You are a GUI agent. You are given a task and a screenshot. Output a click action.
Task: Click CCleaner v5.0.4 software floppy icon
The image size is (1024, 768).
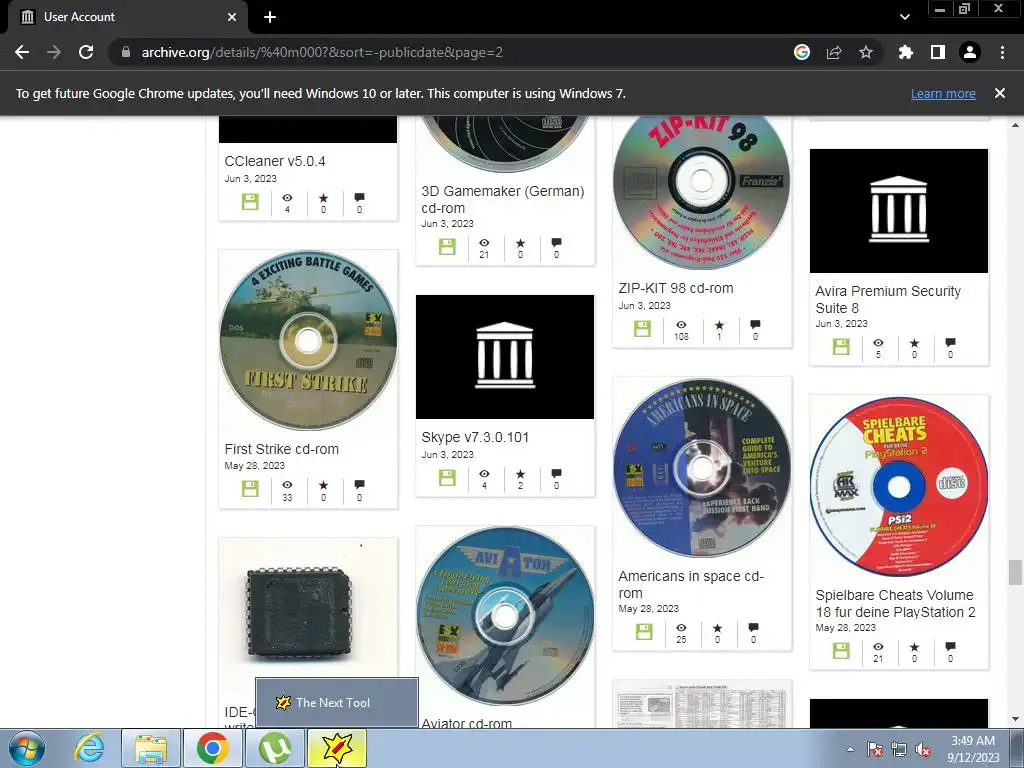pos(250,202)
